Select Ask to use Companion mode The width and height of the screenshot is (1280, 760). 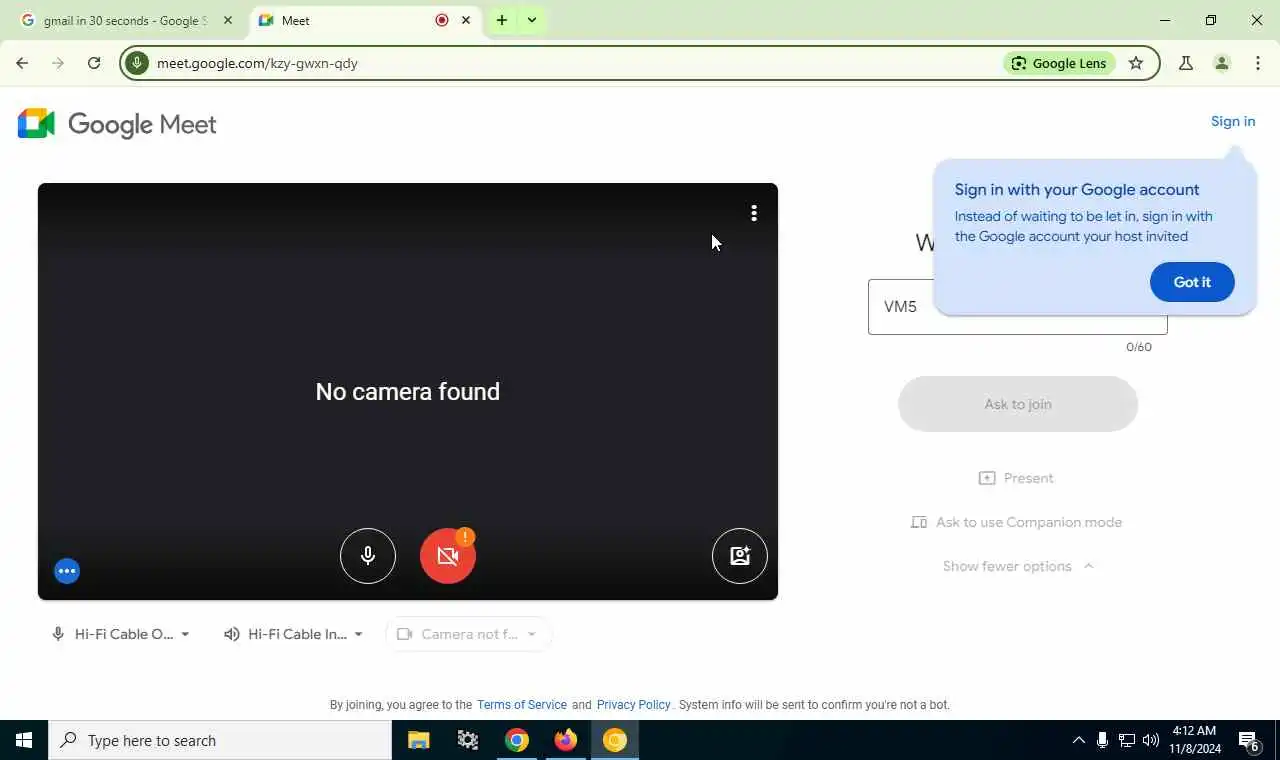click(x=1016, y=522)
